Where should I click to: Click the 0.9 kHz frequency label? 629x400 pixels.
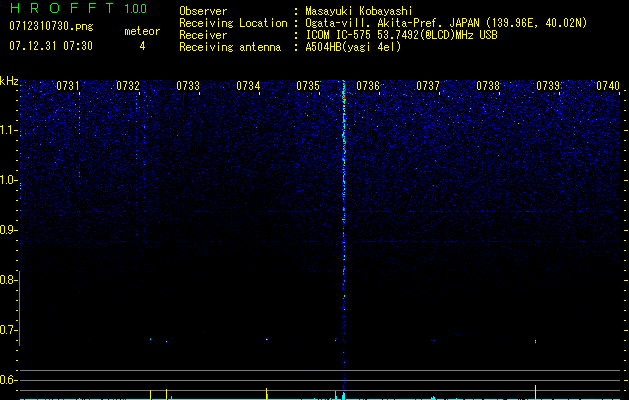(x=8, y=230)
